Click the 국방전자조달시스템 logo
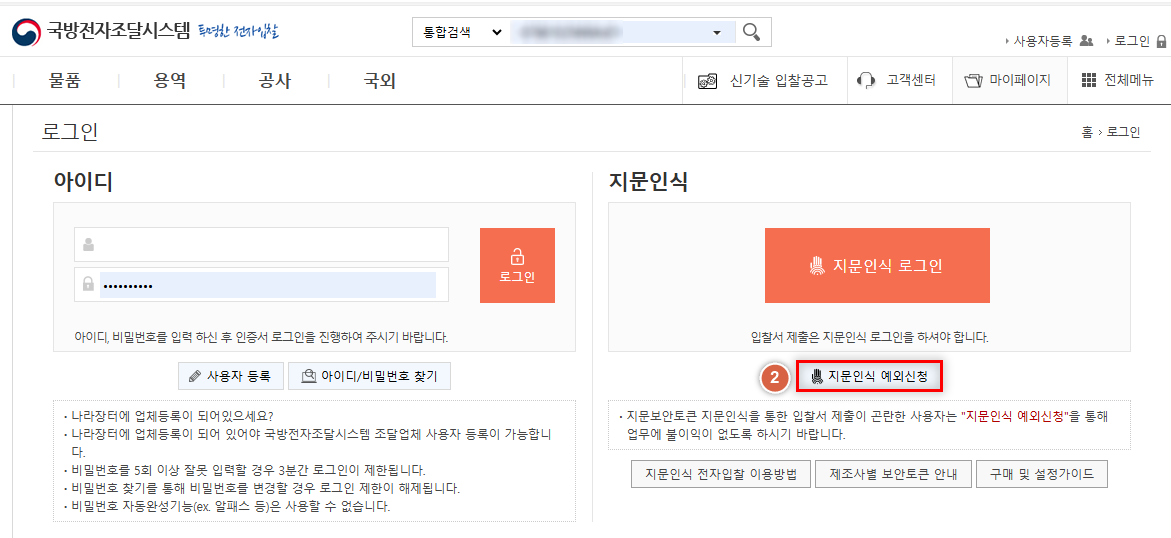The width and height of the screenshot is (1171, 538). pos(102,32)
